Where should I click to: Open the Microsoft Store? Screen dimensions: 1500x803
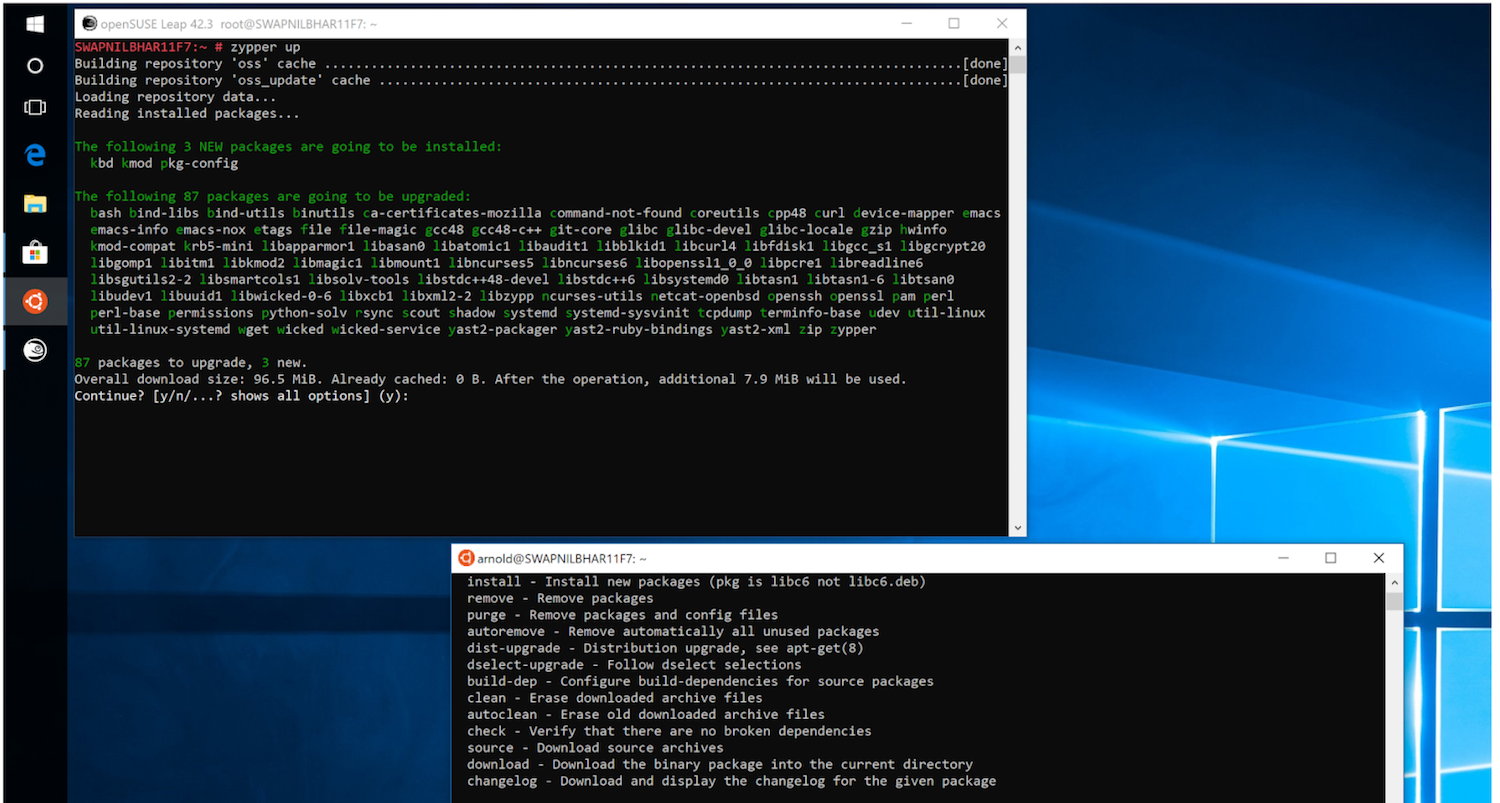[x=33, y=252]
